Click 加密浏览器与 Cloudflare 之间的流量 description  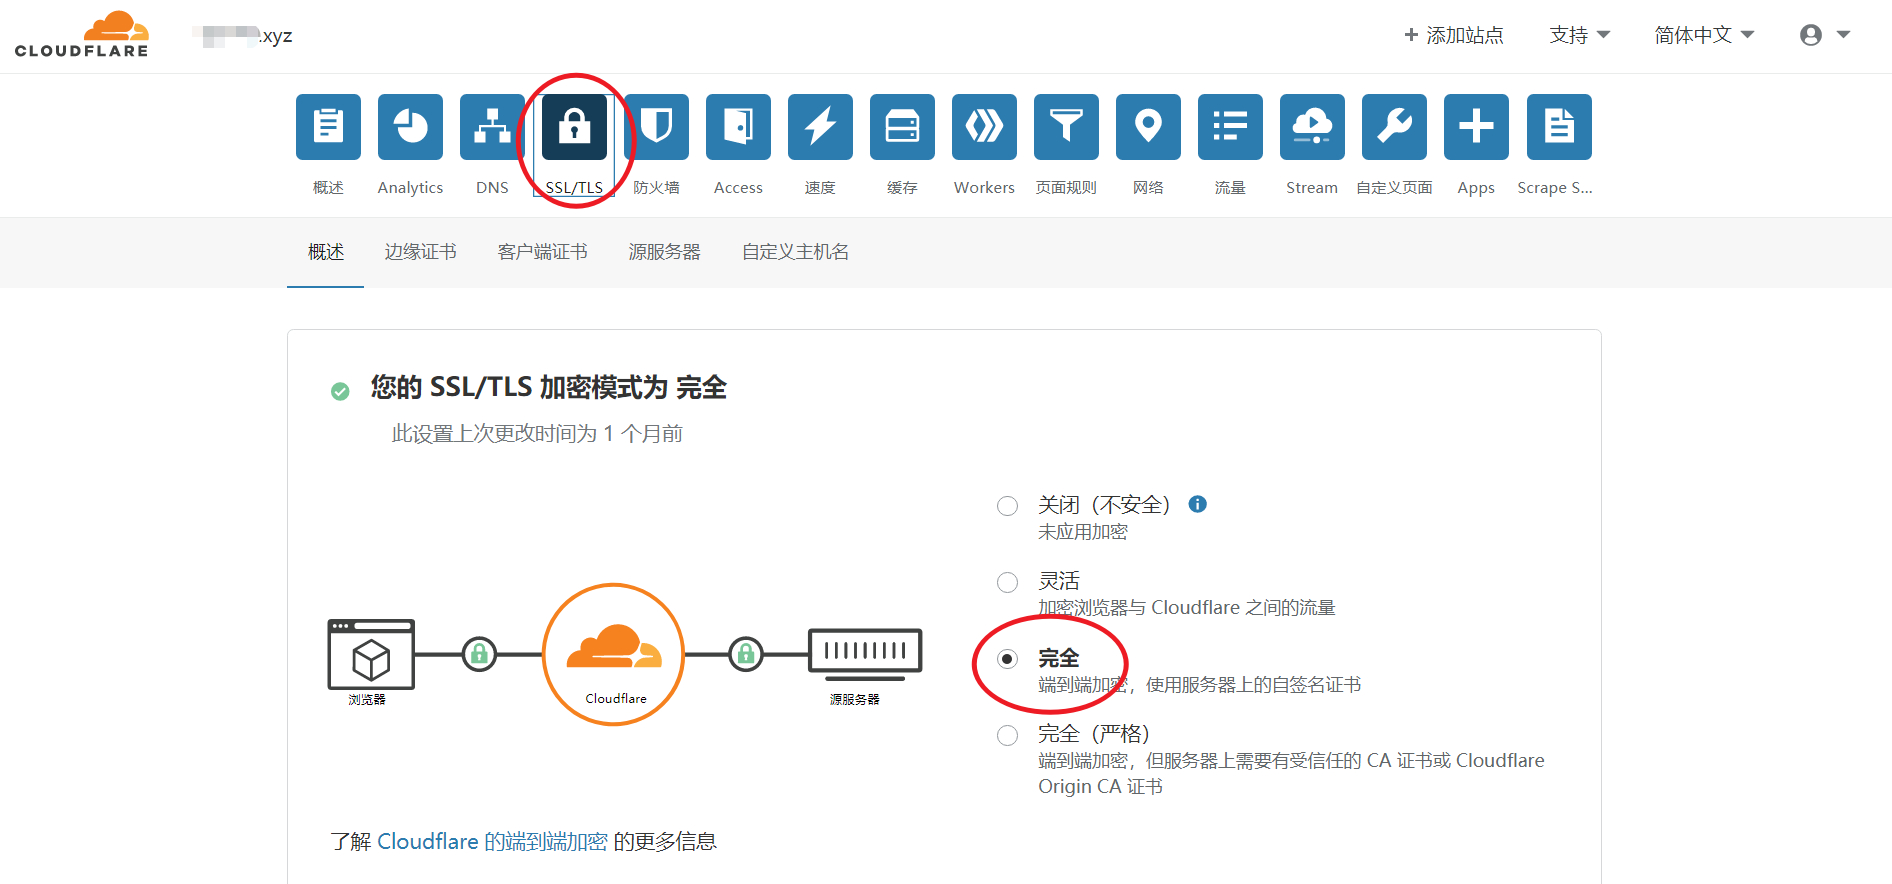coord(1187,608)
